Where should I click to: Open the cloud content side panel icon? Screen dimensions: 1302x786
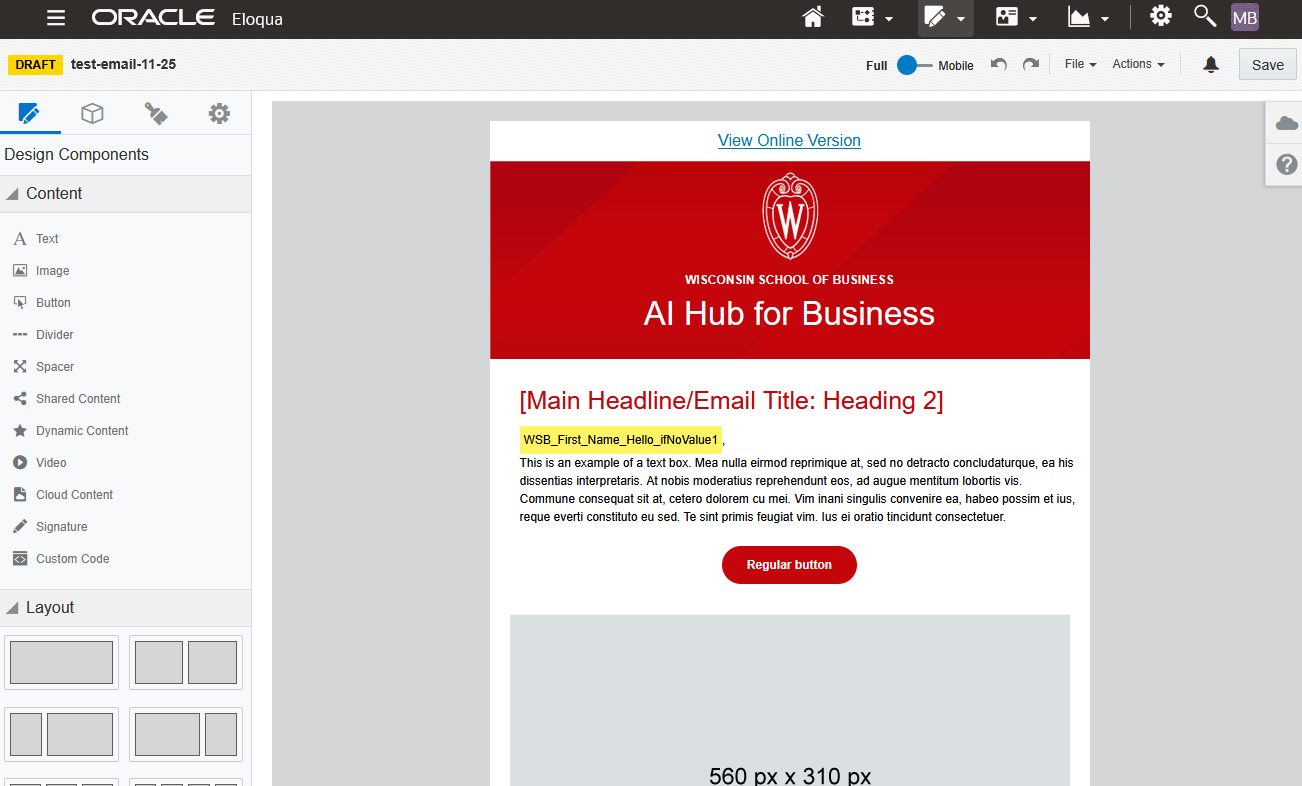tap(1286, 123)
